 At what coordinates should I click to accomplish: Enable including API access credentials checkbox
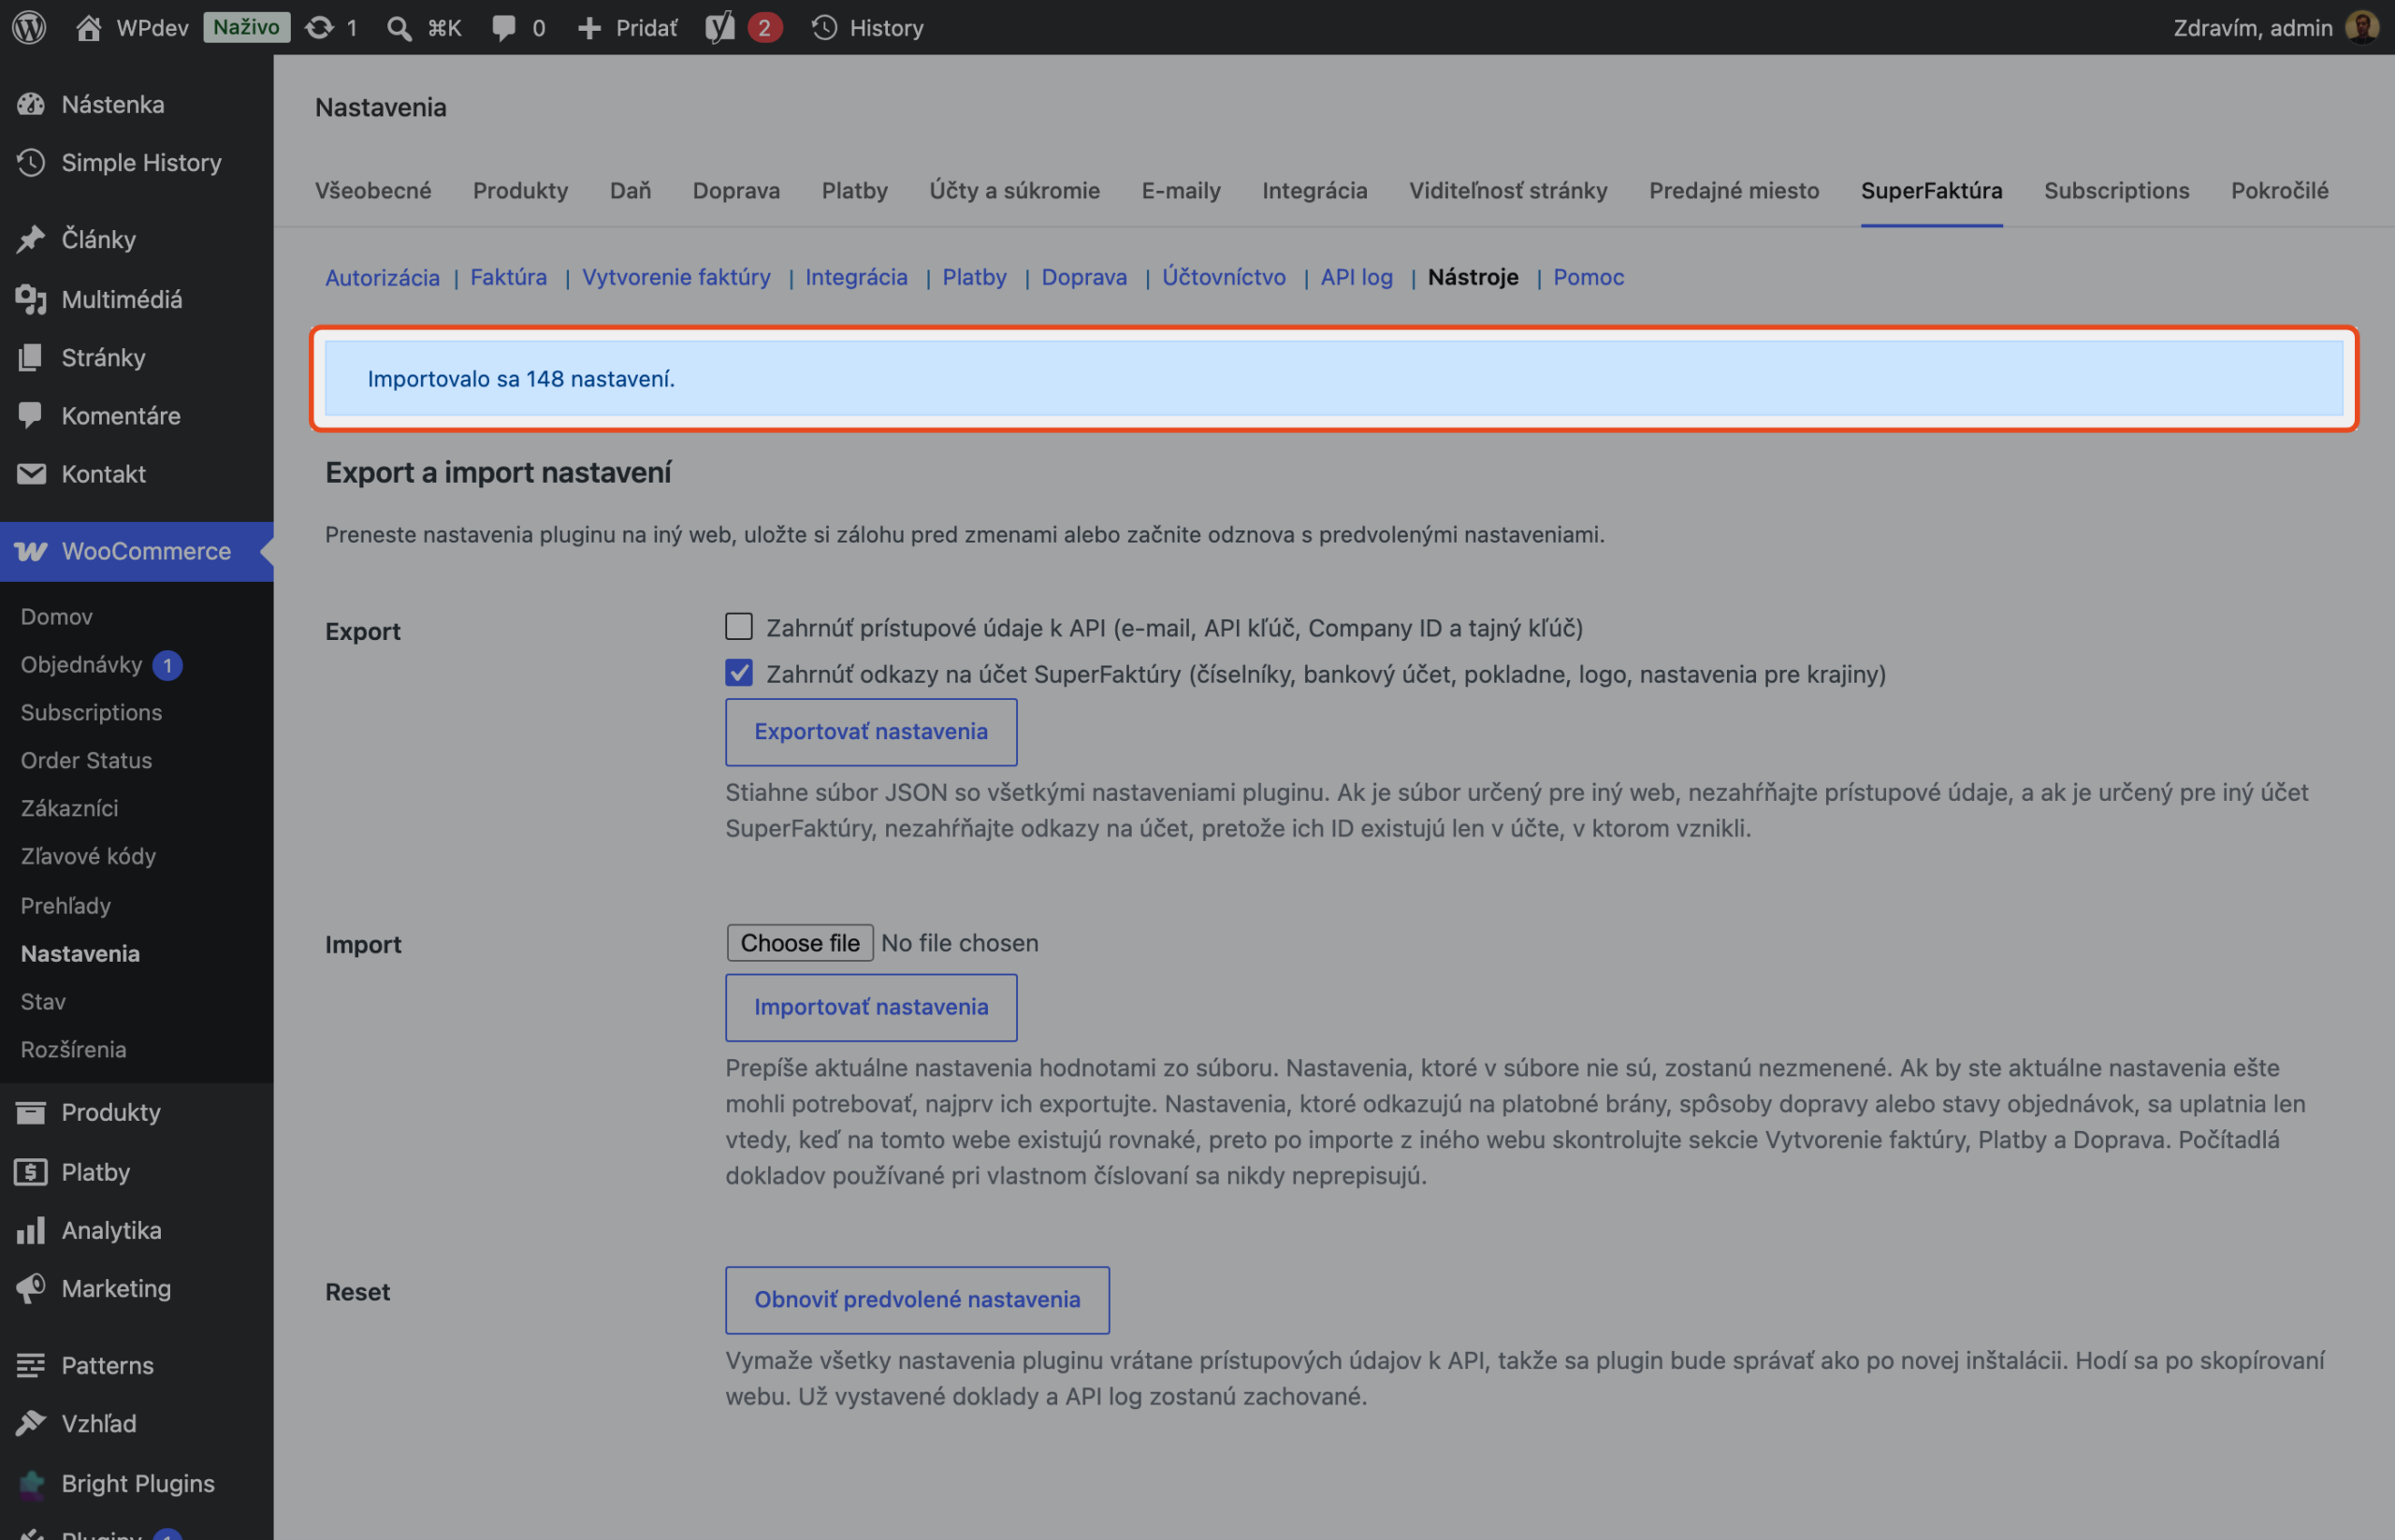[739, 626]
